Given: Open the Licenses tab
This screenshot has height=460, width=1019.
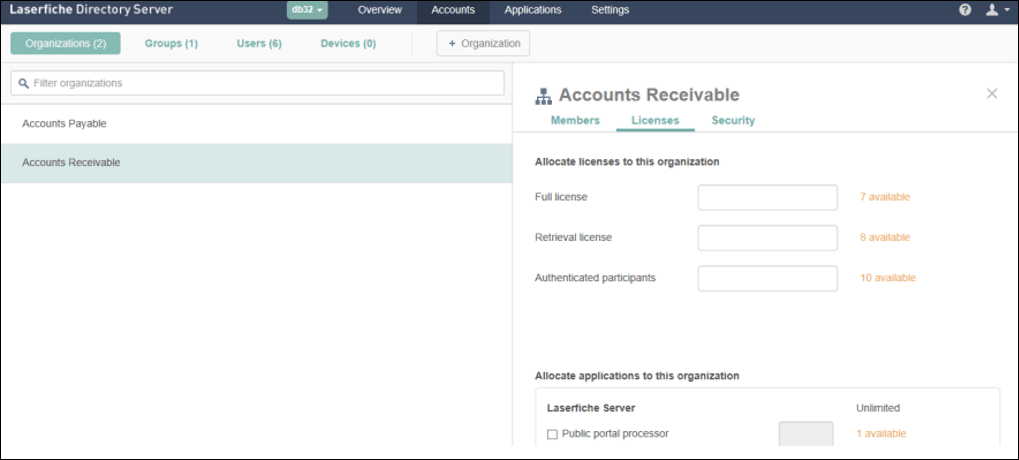Looking at the screenshot, I should tap(655, 121).
